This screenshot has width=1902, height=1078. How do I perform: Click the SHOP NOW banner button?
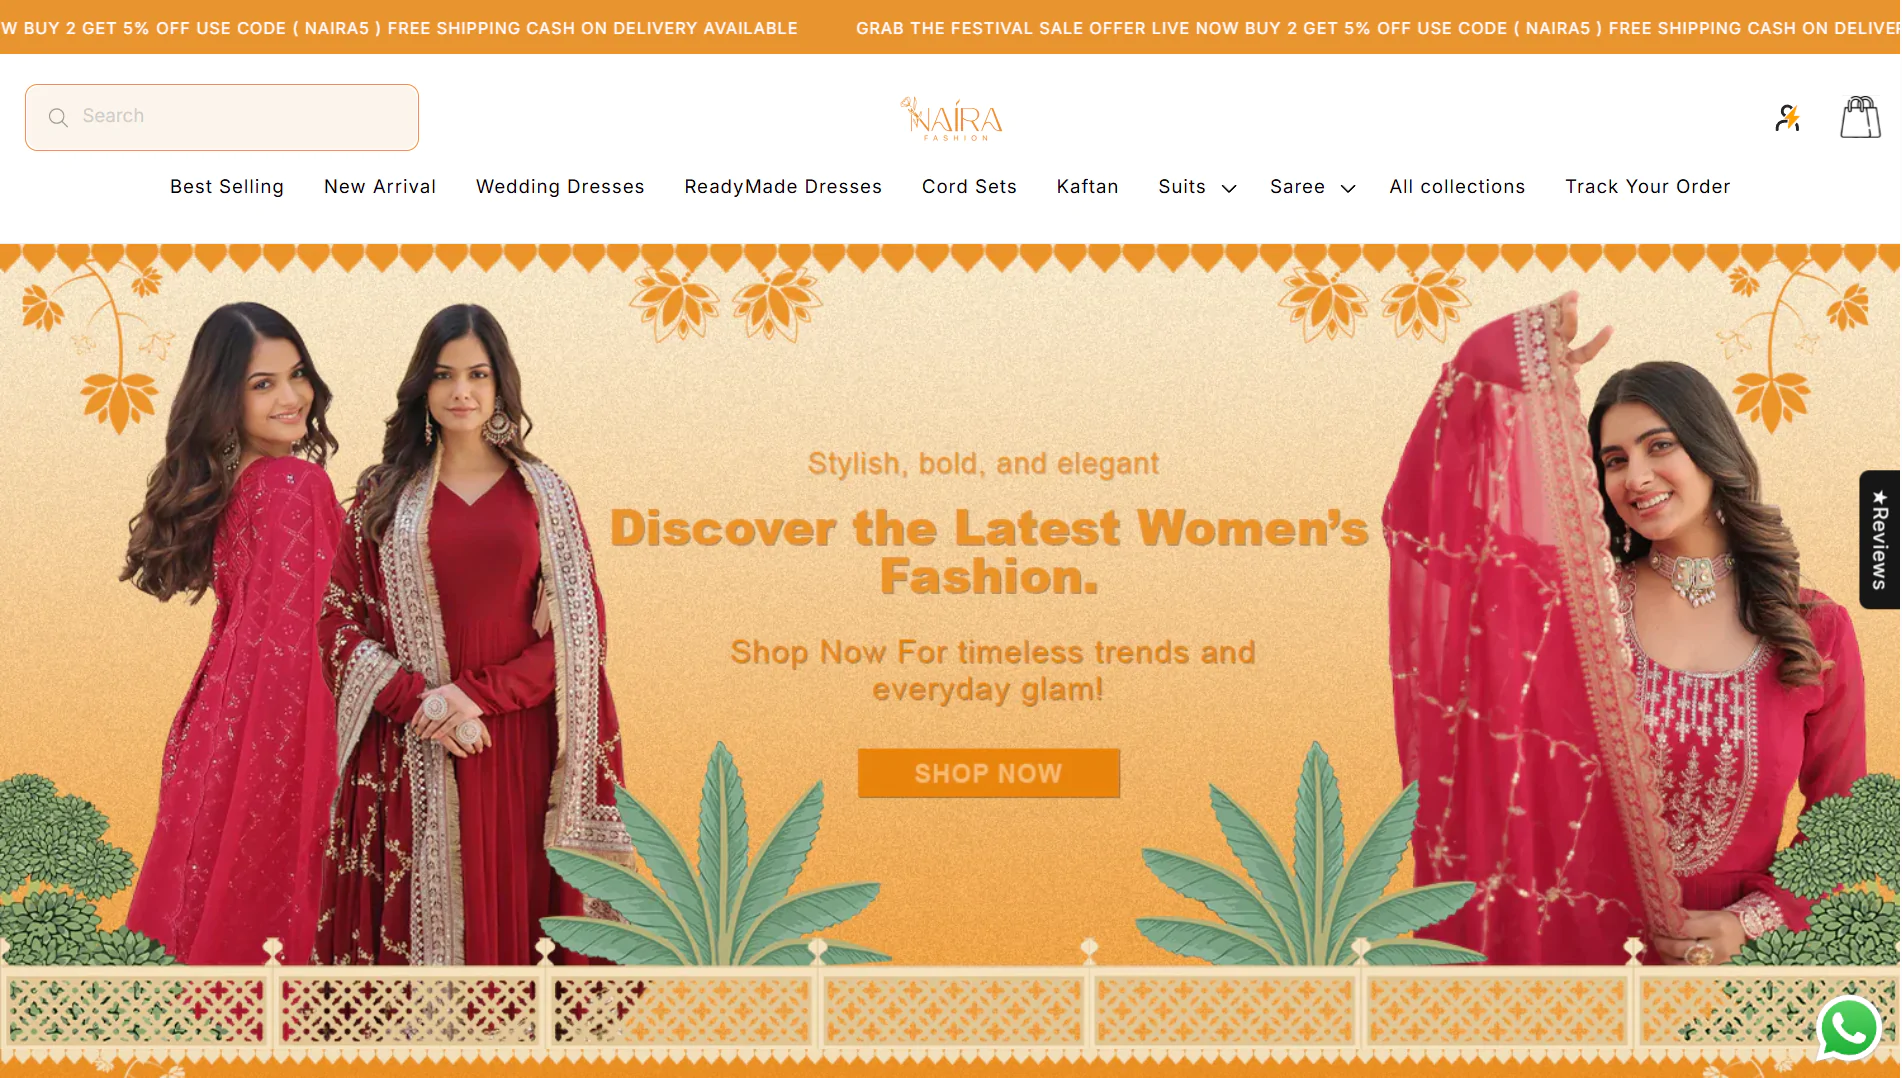[988, 773]
